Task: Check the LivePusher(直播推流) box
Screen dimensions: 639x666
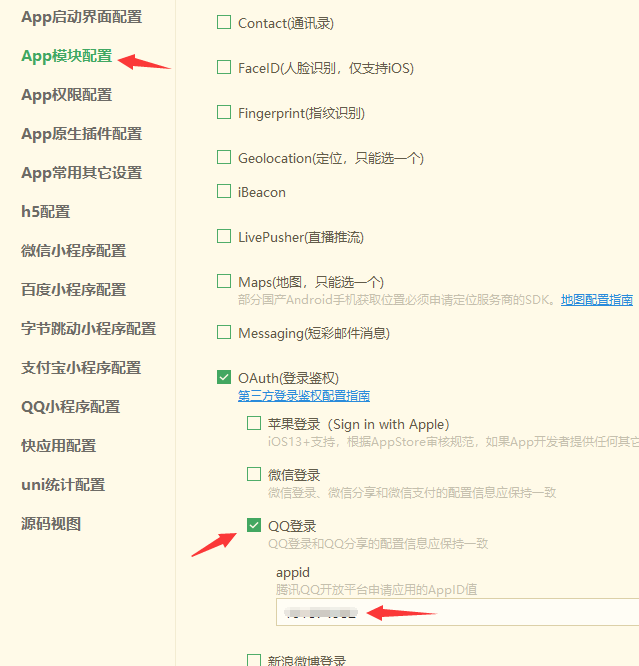Action: coord(224,237)
